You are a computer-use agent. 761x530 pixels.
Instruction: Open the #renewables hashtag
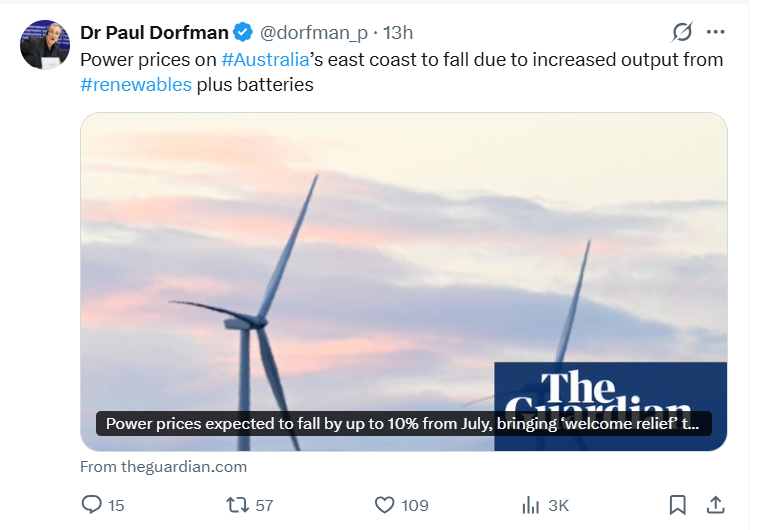(136, 85)
